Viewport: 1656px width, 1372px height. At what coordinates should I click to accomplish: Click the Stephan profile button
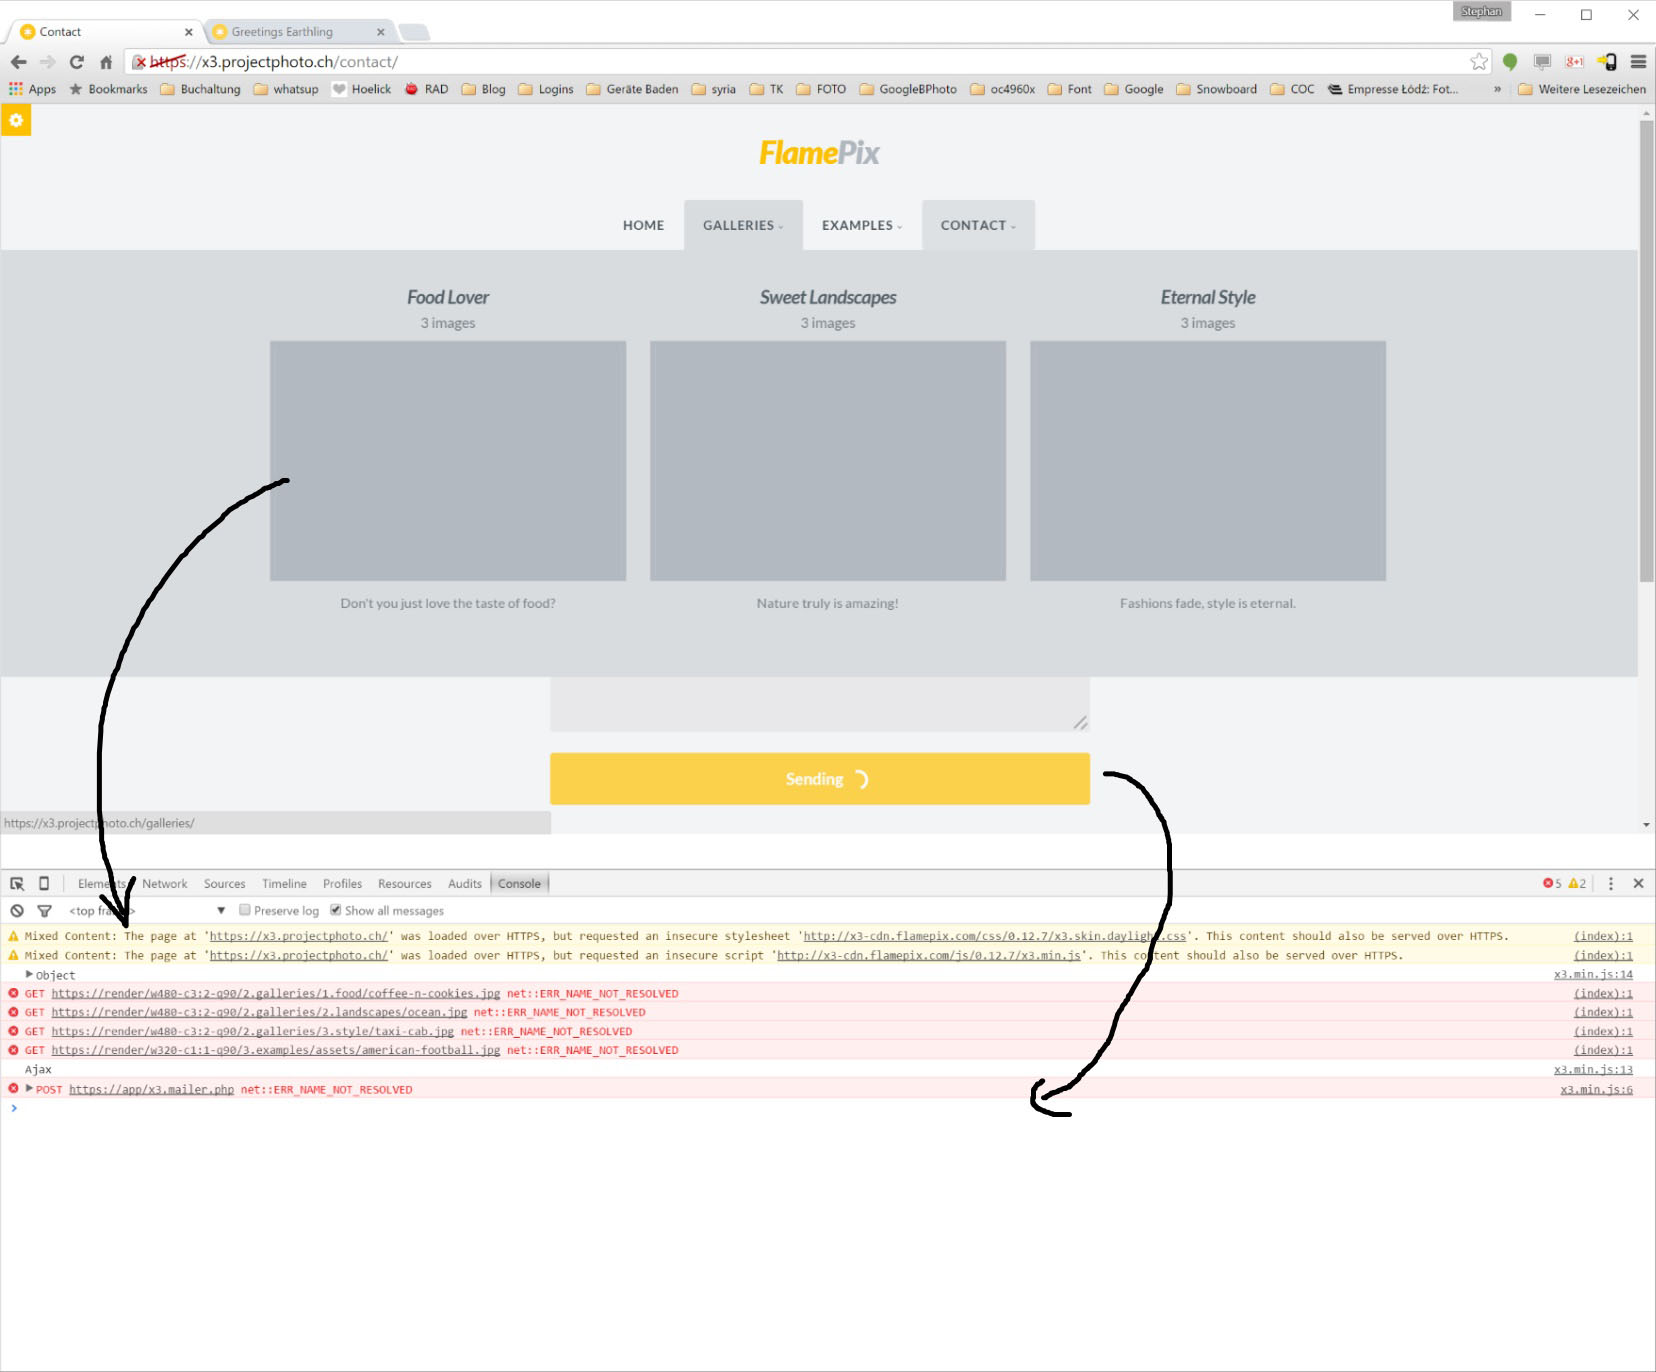tap(1481, 12)
